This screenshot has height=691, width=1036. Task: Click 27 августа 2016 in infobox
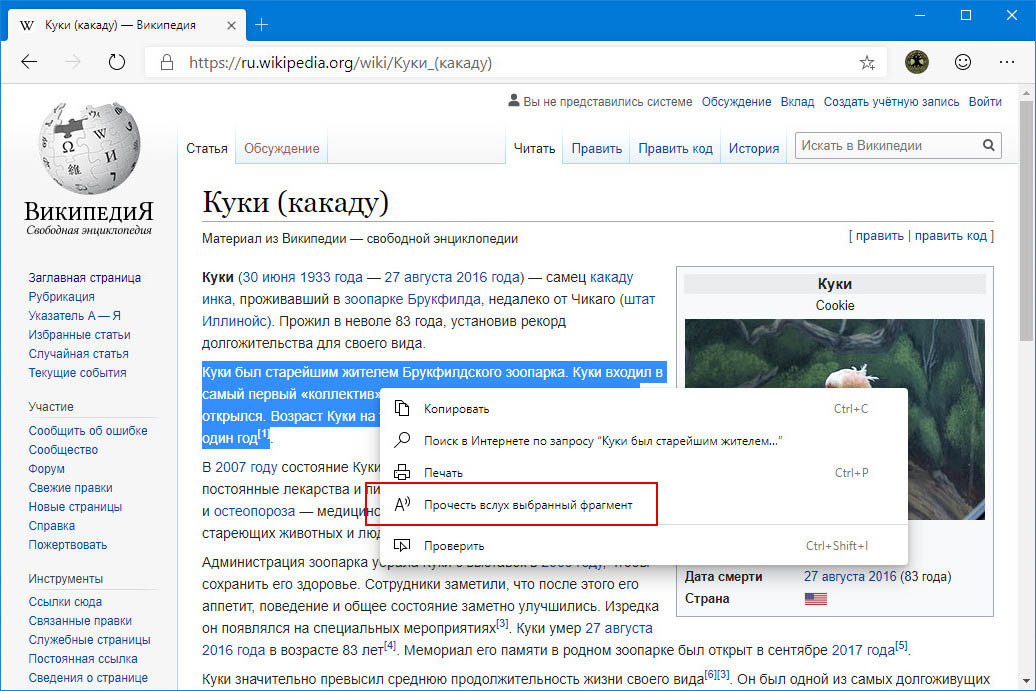pyautogui.click(x=850, y=576)
